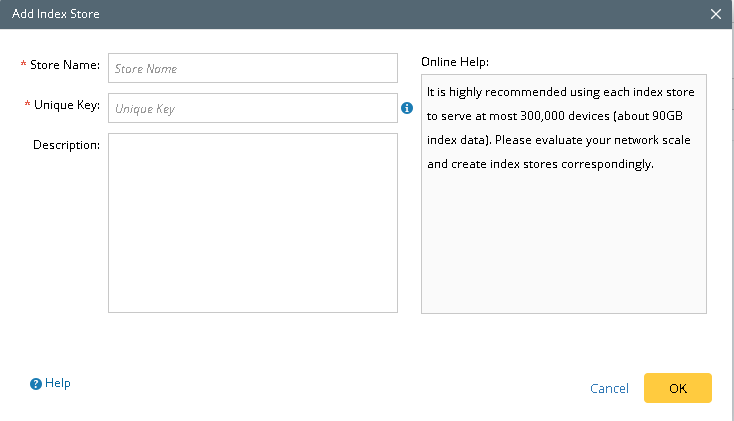This screenshot has height=421, width=734.
Task: Cancel adding the index store
Action: [609, 388]
